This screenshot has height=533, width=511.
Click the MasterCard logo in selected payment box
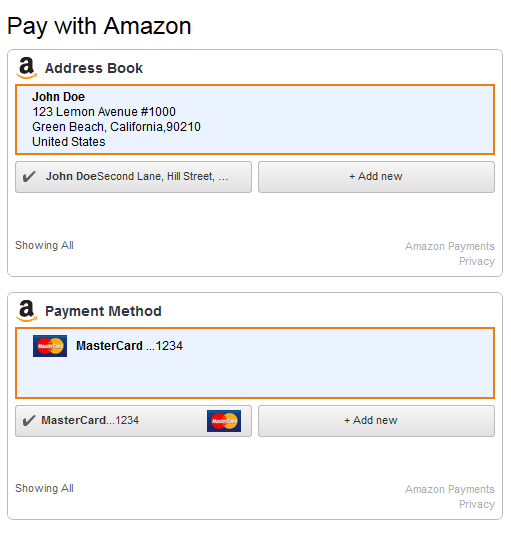pos(50,346)
